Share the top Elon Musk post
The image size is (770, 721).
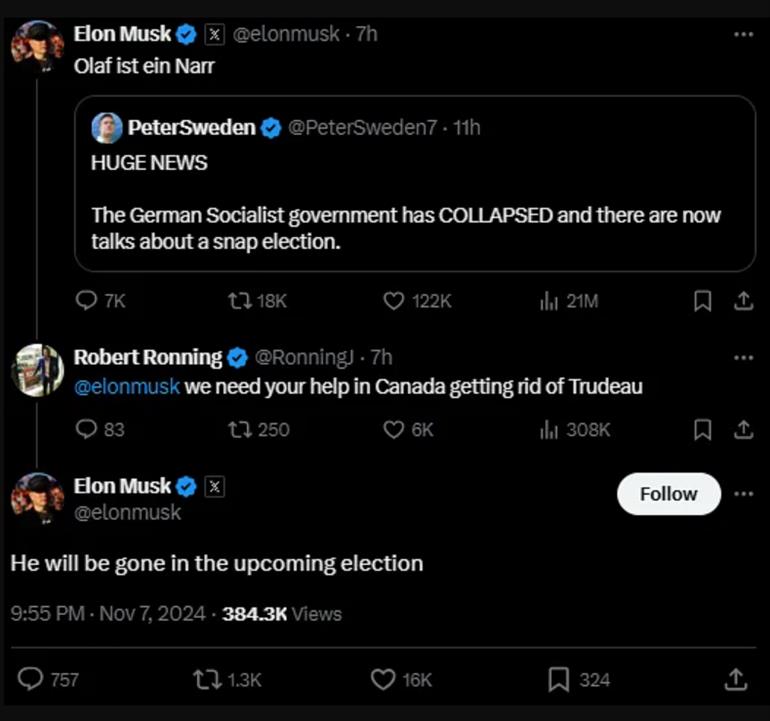click(743, 301)
